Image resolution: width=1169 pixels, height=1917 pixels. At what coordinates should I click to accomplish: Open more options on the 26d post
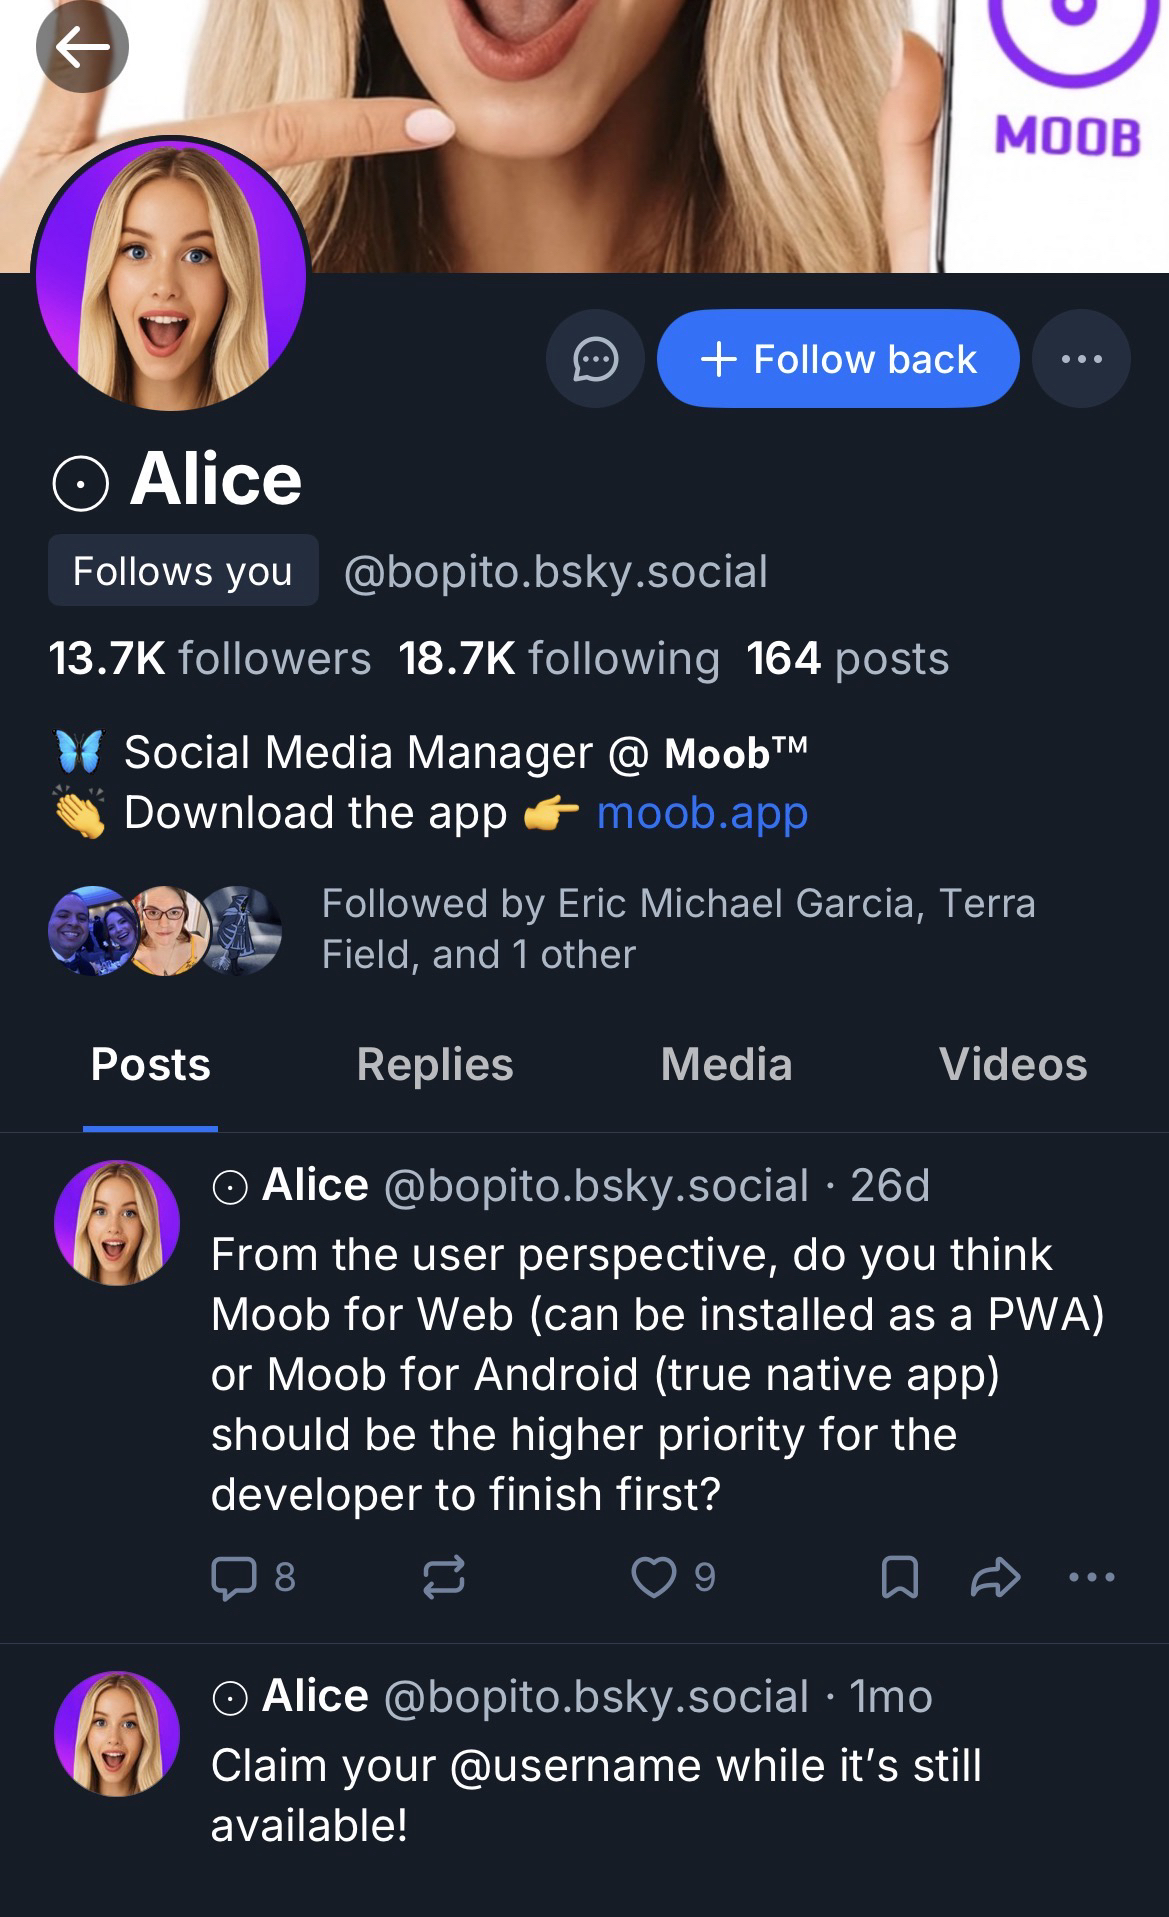1091,1577
